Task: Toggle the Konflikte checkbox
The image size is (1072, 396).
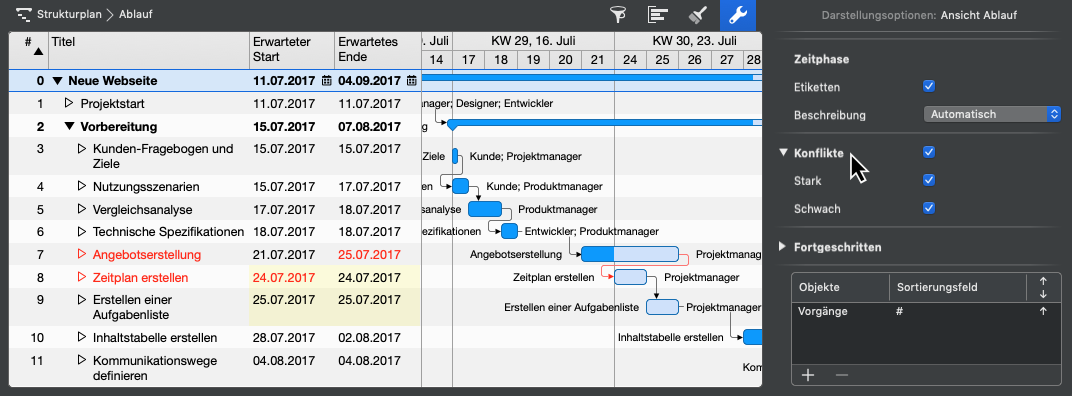Action: tap(928, 152)
